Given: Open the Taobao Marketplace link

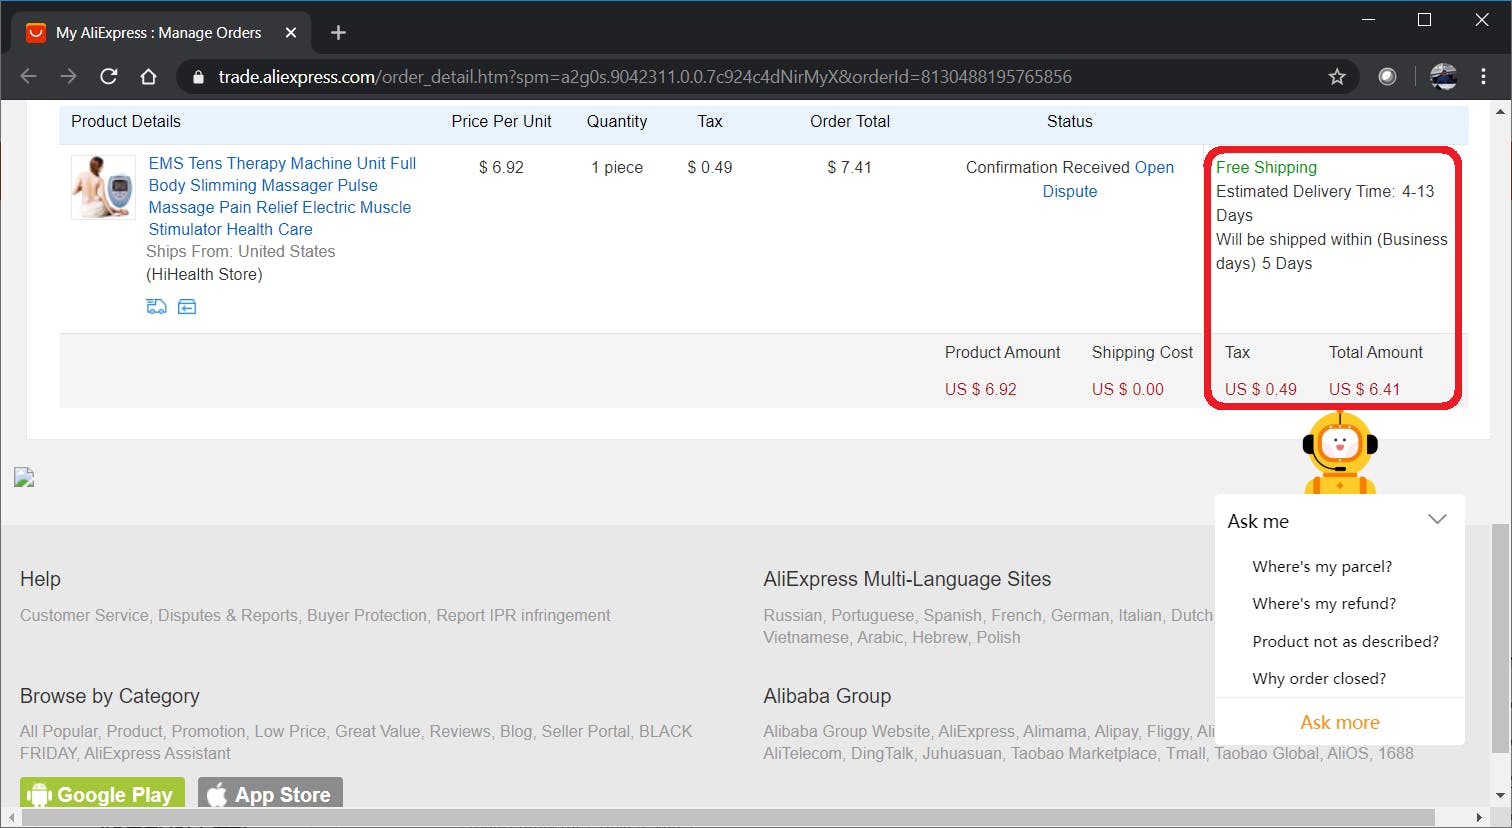Looking at the screenshot, I should [1084, 754].
